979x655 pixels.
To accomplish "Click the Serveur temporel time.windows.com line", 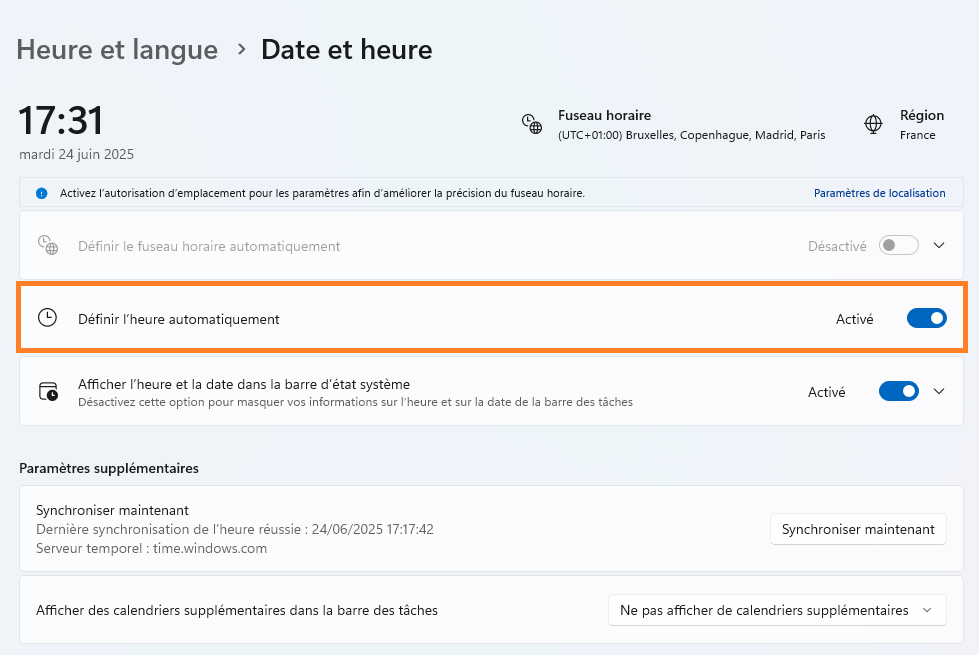I will point(151,548).
